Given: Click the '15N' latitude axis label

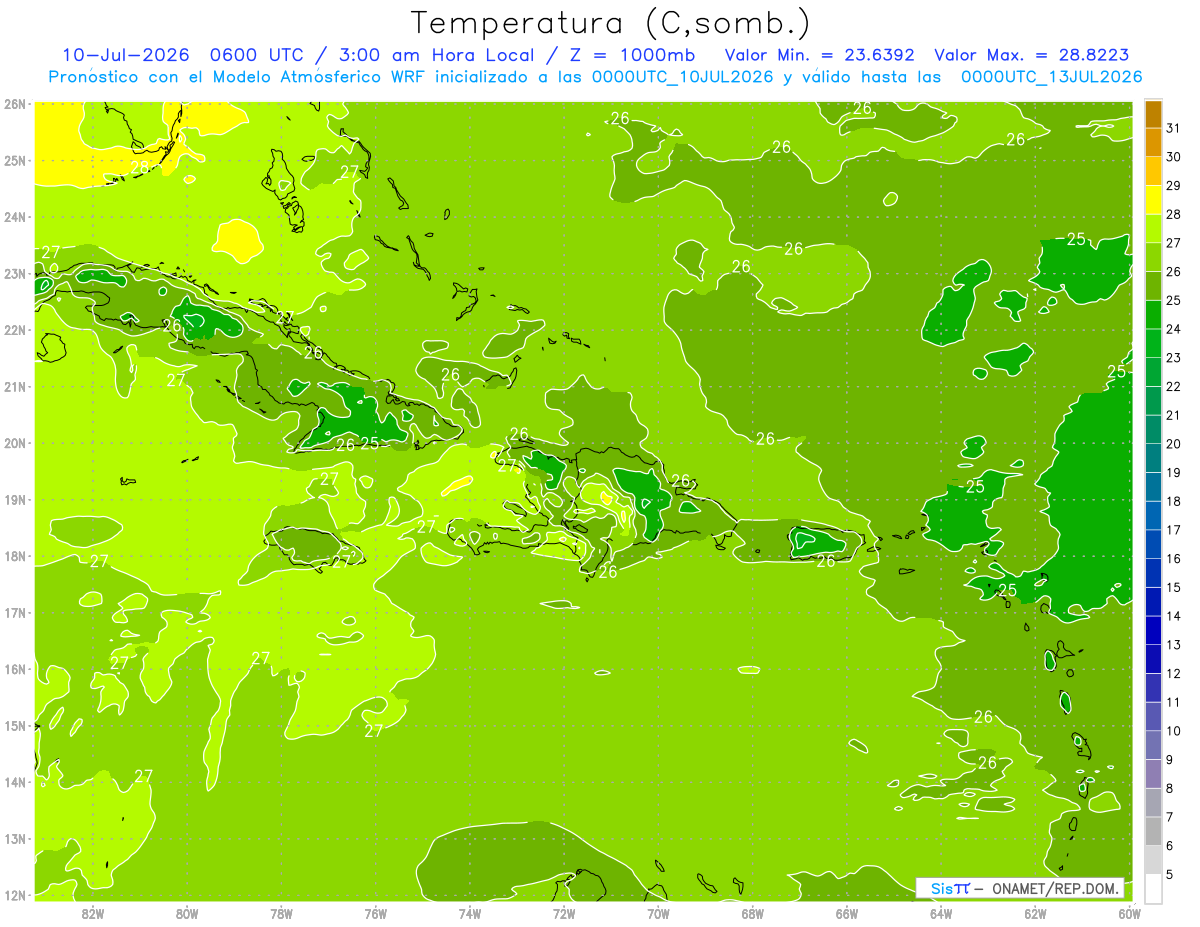Looking at the screenshot, I should click(15, 726).
